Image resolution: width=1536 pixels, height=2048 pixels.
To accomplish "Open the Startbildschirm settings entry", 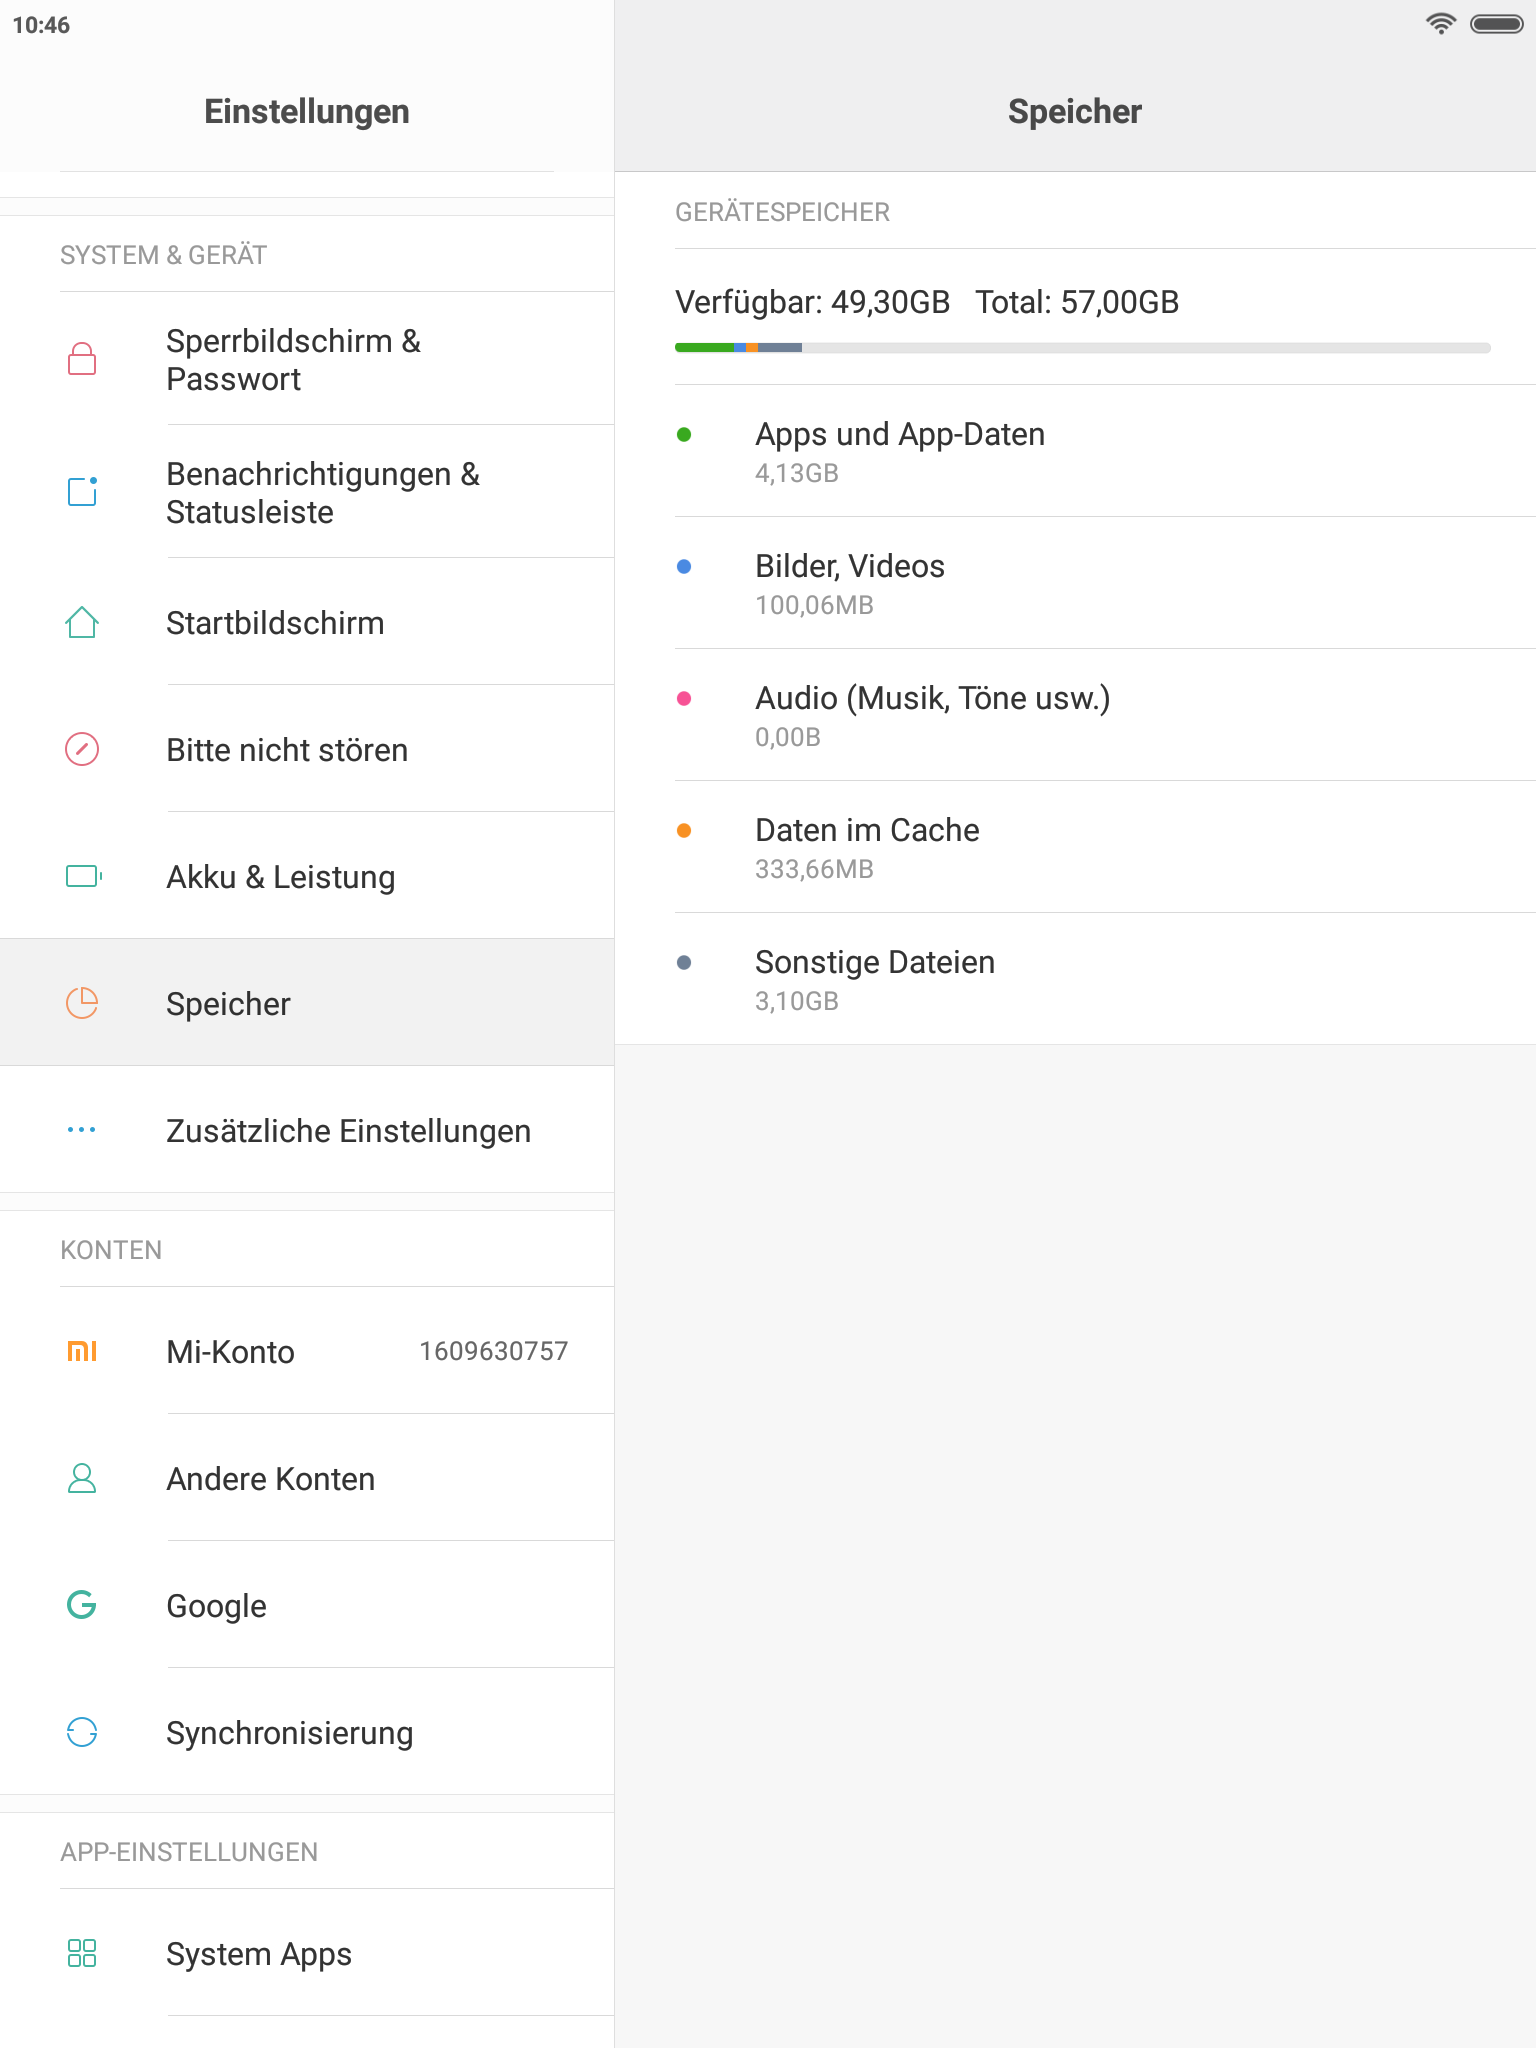I will (x=276, y=623).
